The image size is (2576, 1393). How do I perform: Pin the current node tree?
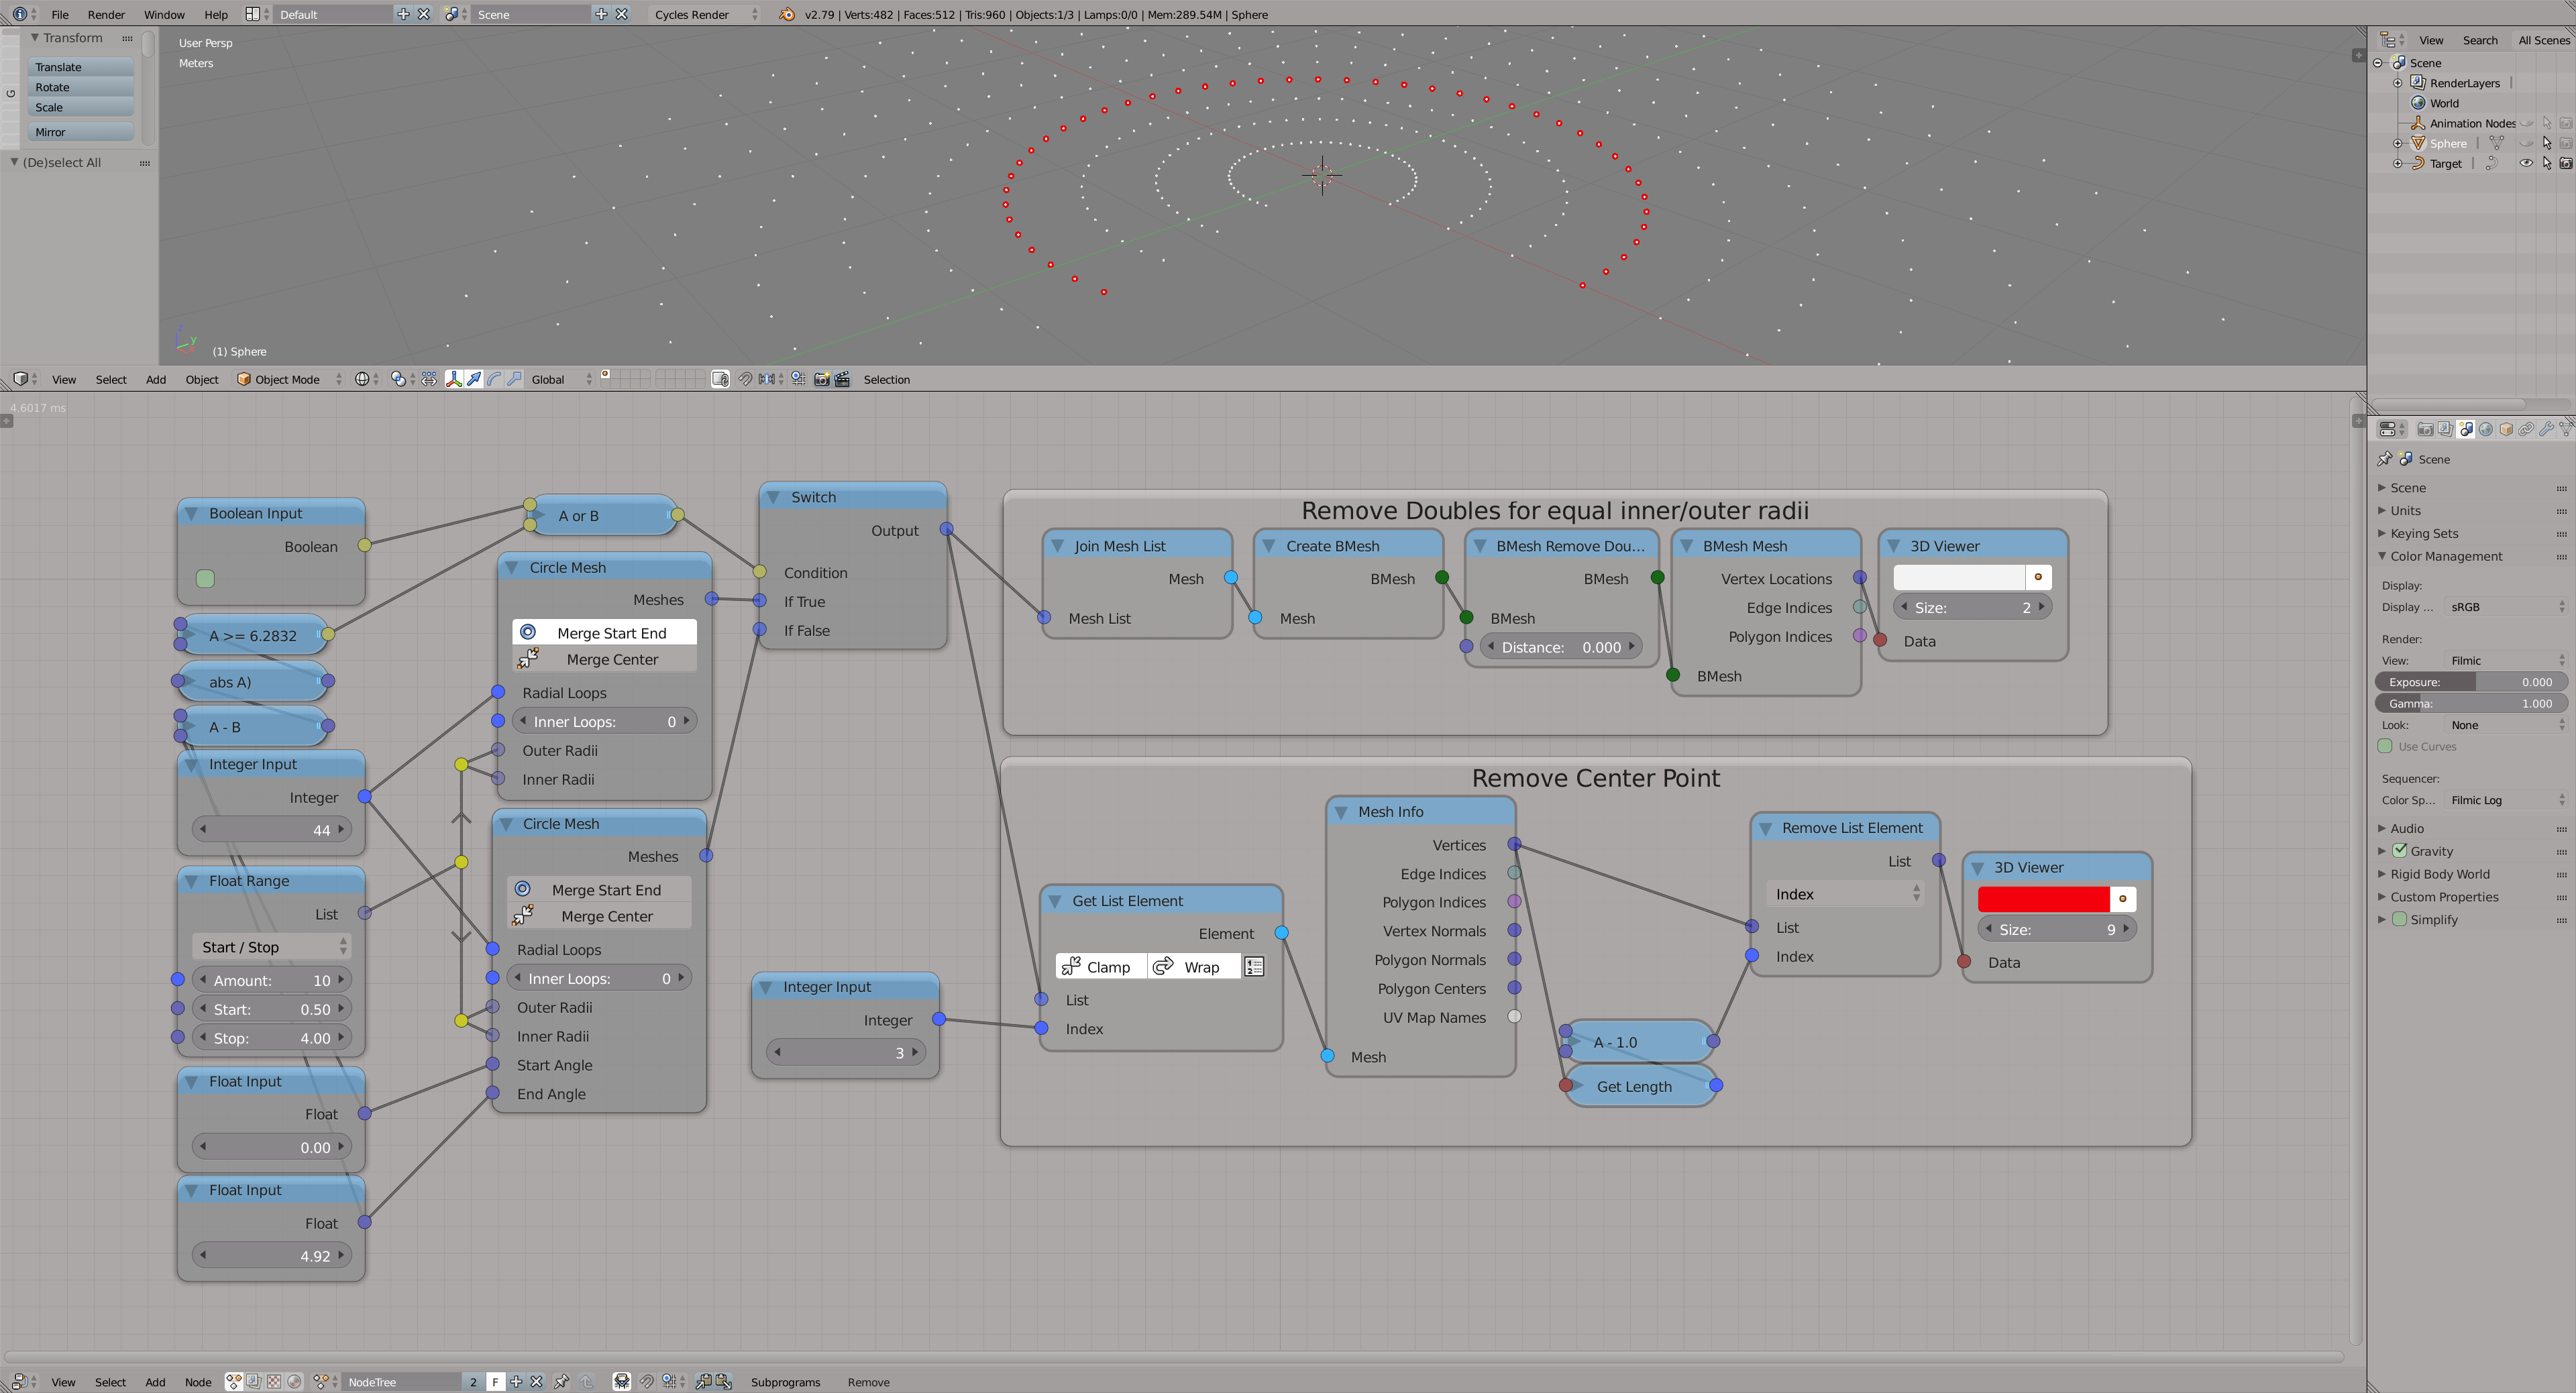562,1381
